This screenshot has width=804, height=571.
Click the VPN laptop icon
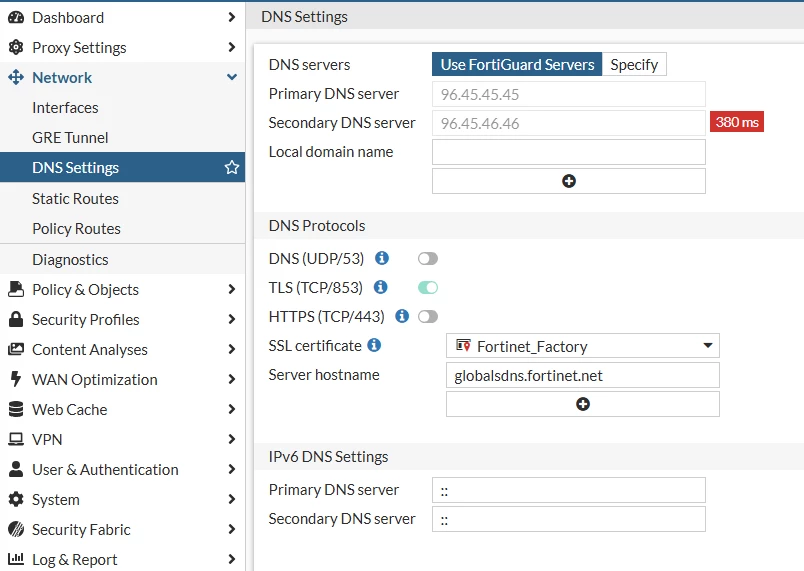tap(16, 439)
